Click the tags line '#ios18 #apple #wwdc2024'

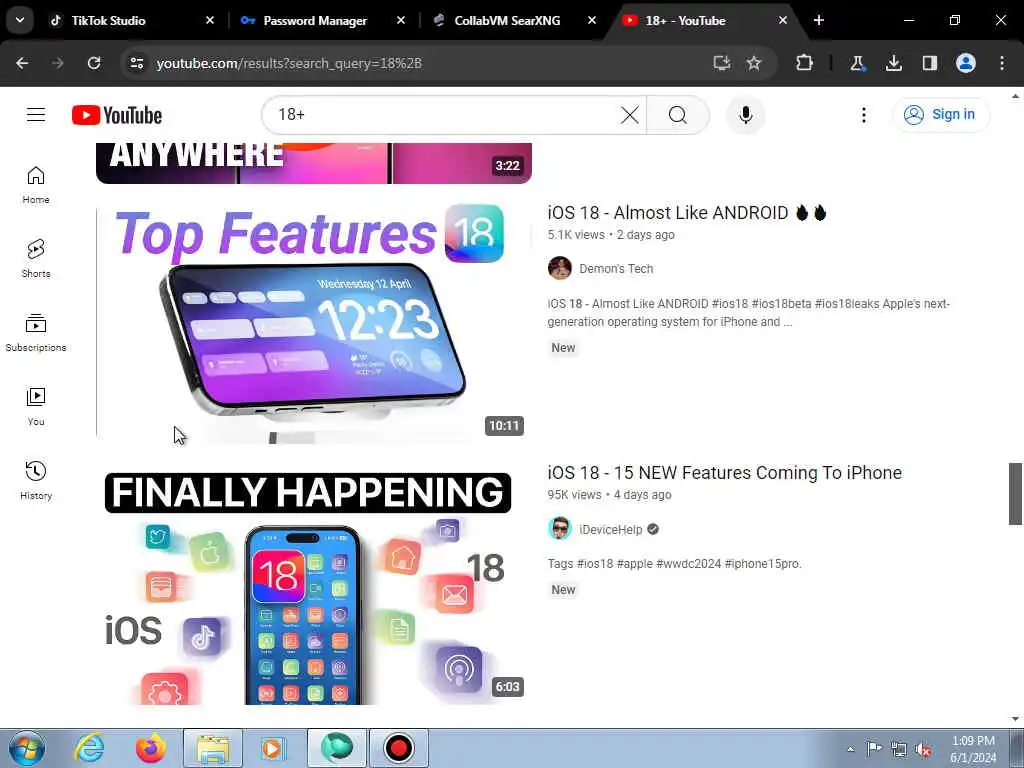click(675, 564)
